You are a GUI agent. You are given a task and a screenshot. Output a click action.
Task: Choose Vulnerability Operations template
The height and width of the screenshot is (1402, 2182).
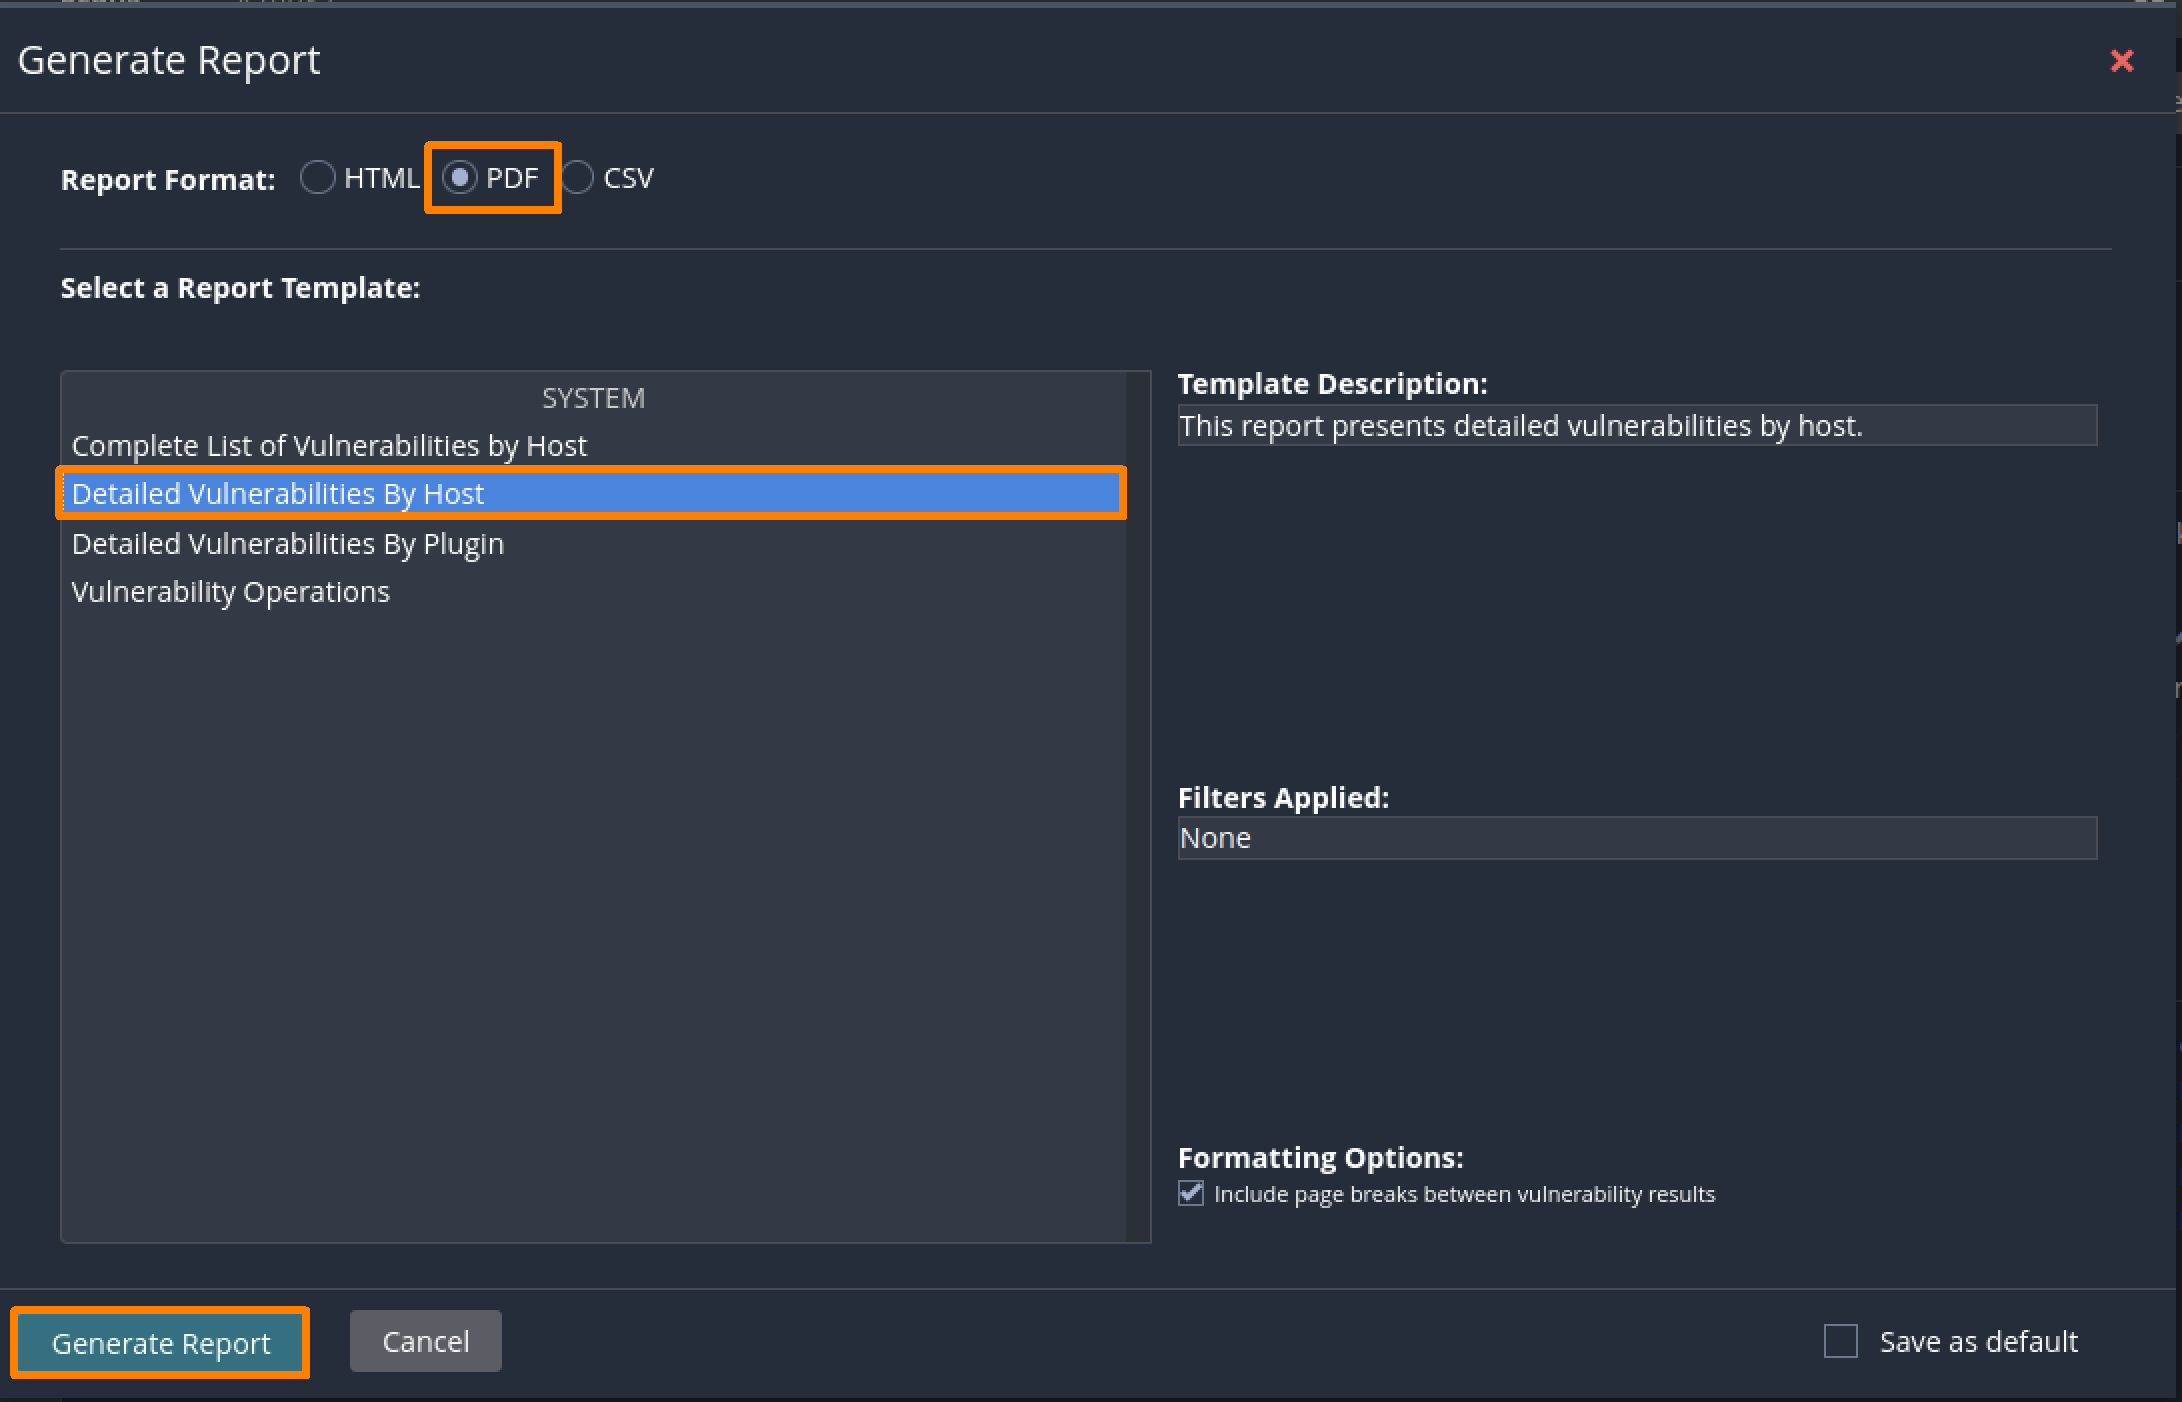pos(231,592)
